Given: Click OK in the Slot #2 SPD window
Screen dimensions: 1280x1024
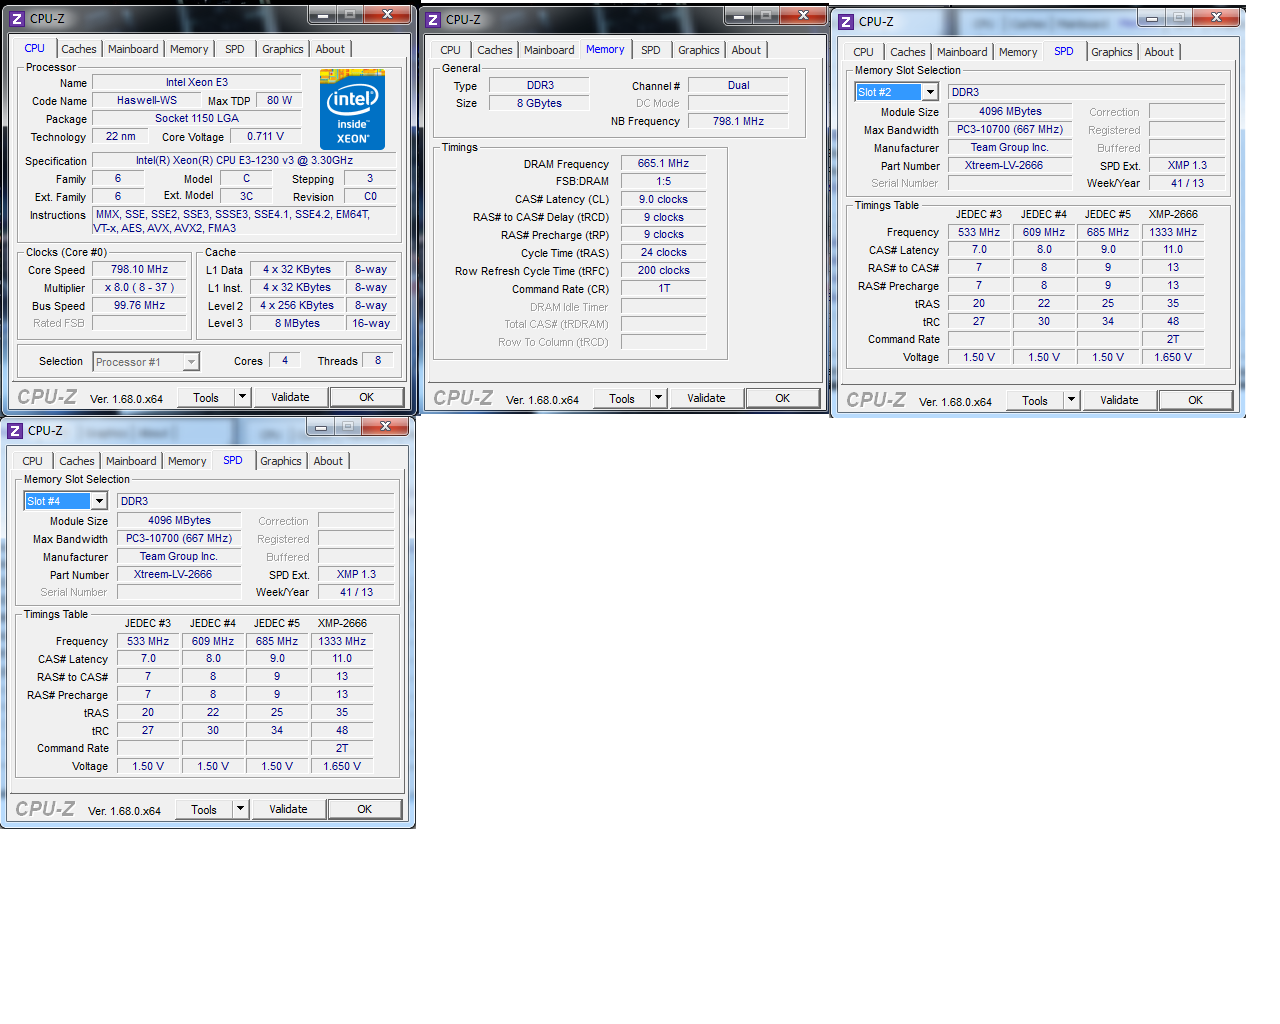Looking at the screenshot, I should 1196,400.
